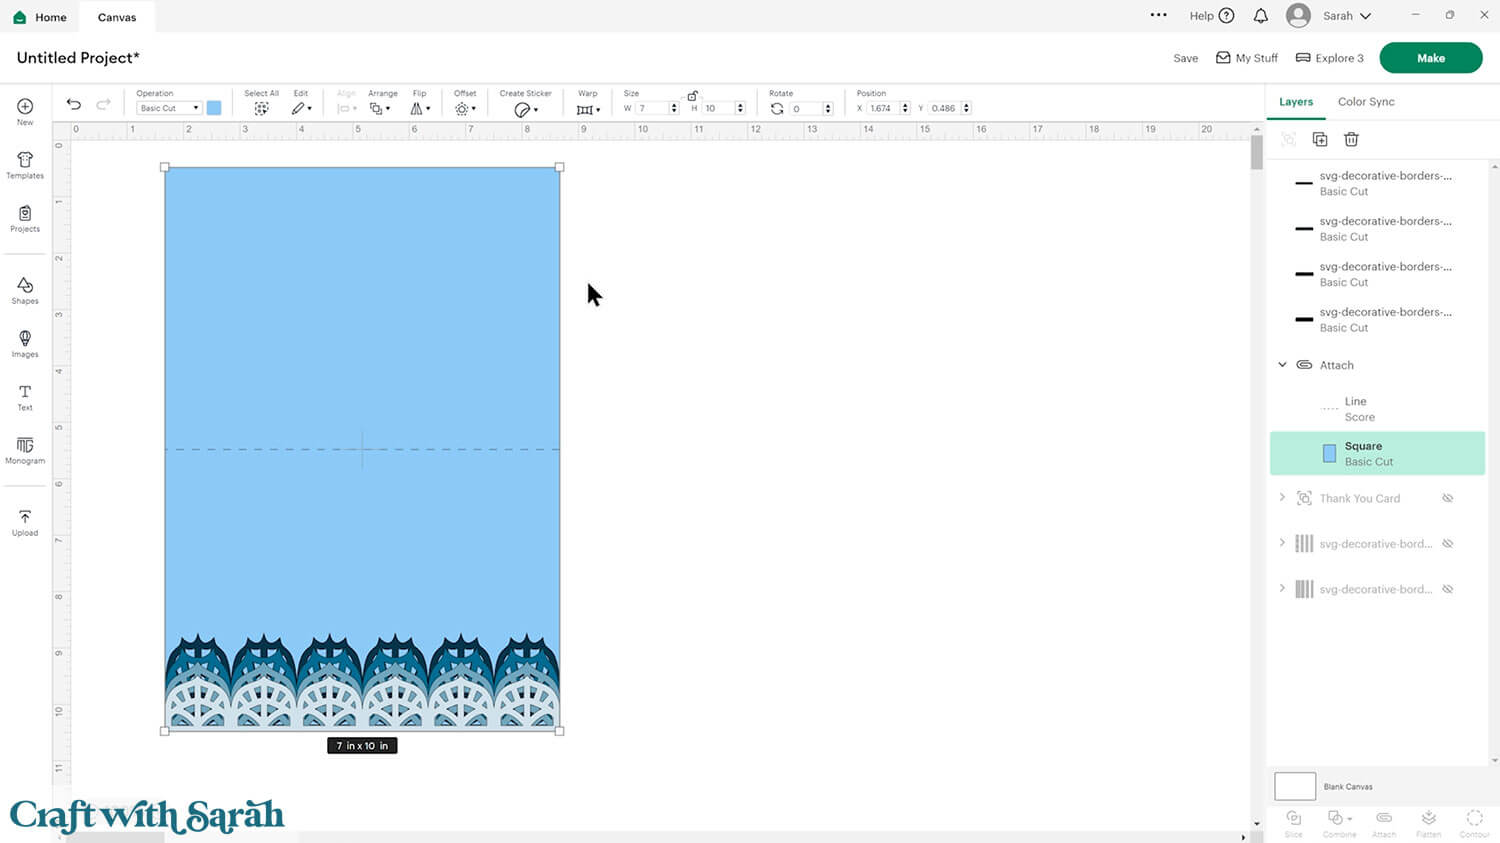Duplicate the selected layer
The width and height of the screenshot is (1500, 843).
click(1320, 139)
